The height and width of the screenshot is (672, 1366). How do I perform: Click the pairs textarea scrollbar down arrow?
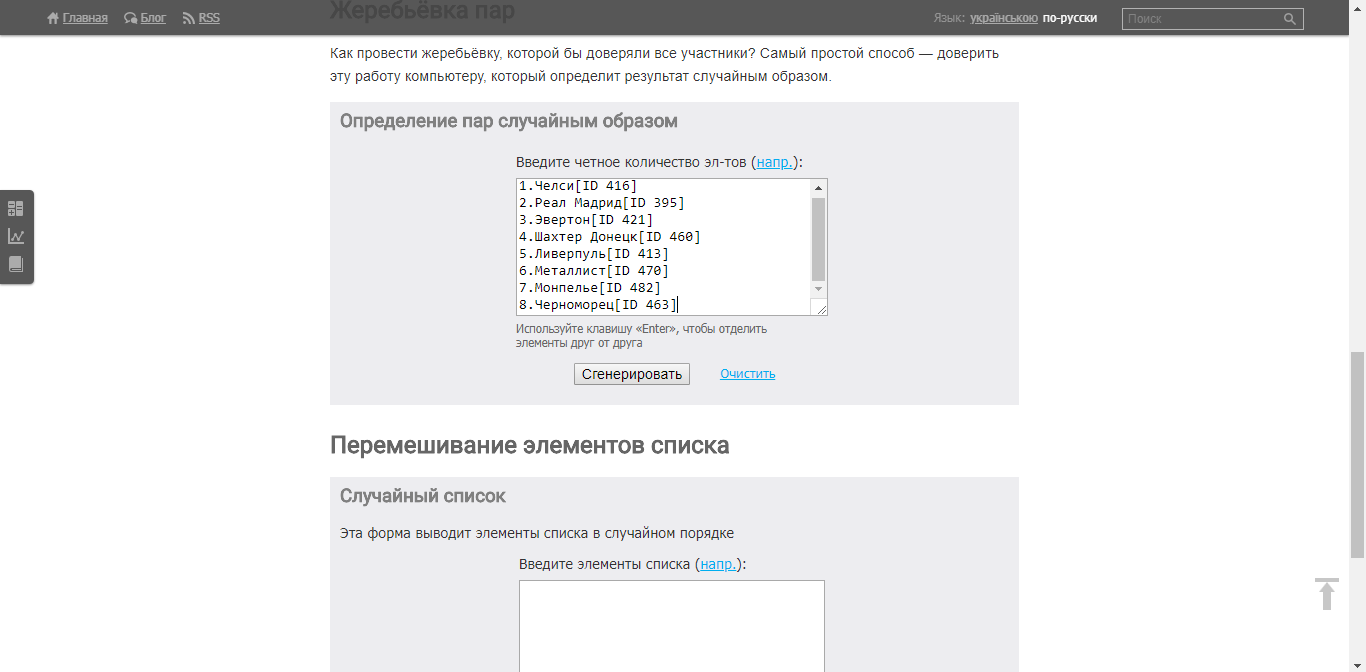[819, 289]
